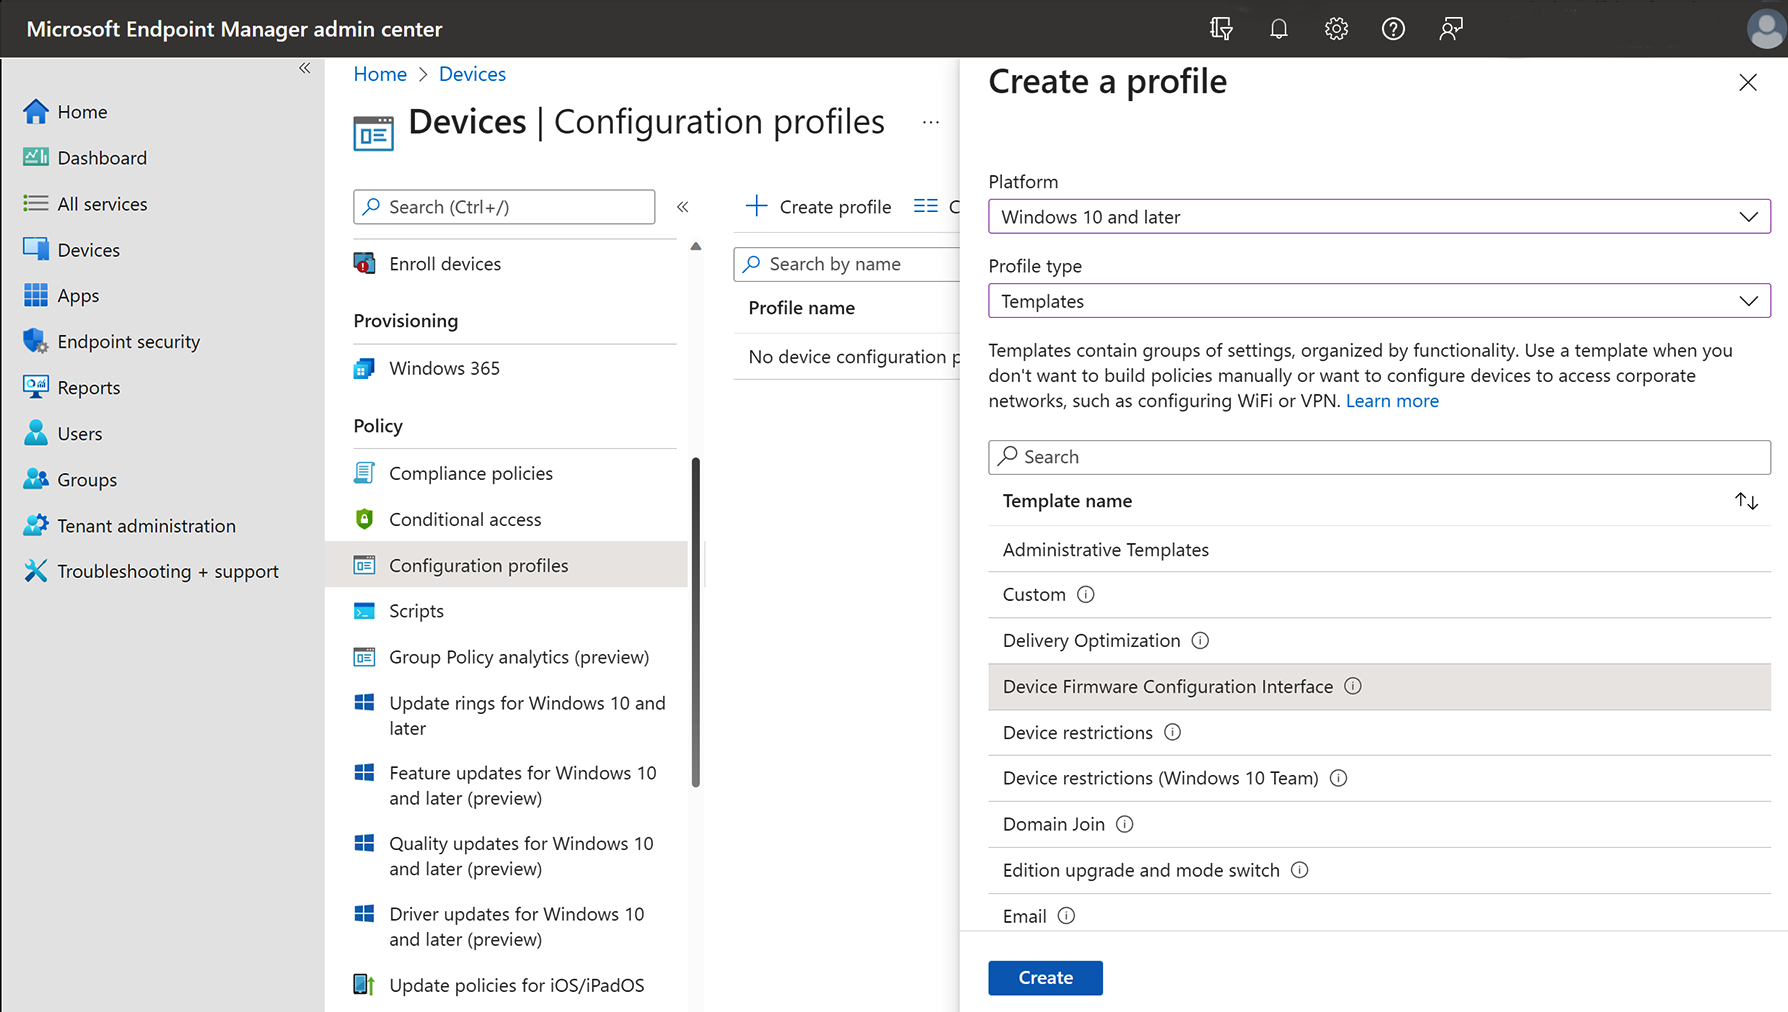
Task: Open the Help question mark menu
Action: [x=1393, y=28]
